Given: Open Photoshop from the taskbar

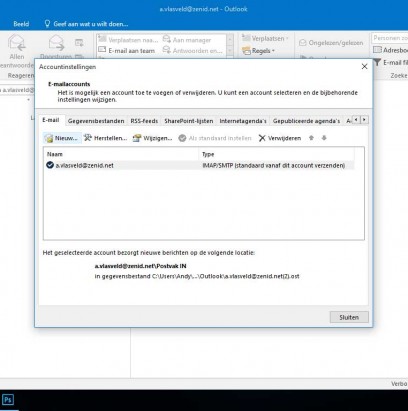Looking at the screenshot, I should [x=8, y=399].
